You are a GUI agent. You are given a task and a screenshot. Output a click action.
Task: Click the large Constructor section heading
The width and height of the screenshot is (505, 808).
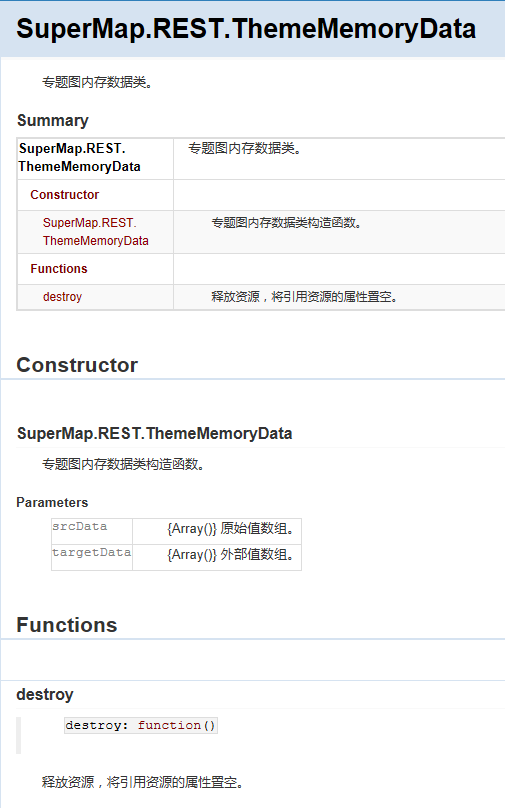77,365
